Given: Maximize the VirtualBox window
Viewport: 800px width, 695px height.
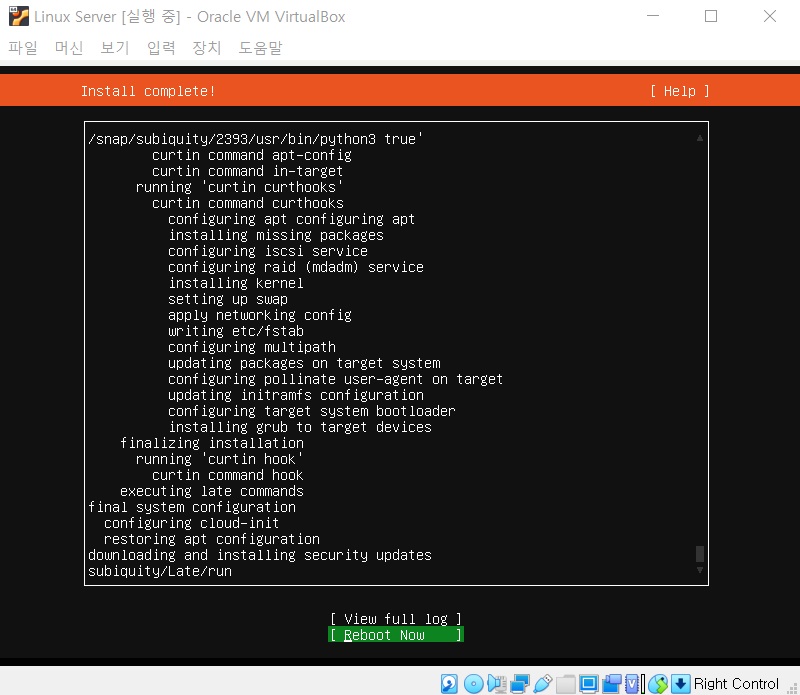Looking at the screenshot, I should pyautogui.click(x=711, y=16).
